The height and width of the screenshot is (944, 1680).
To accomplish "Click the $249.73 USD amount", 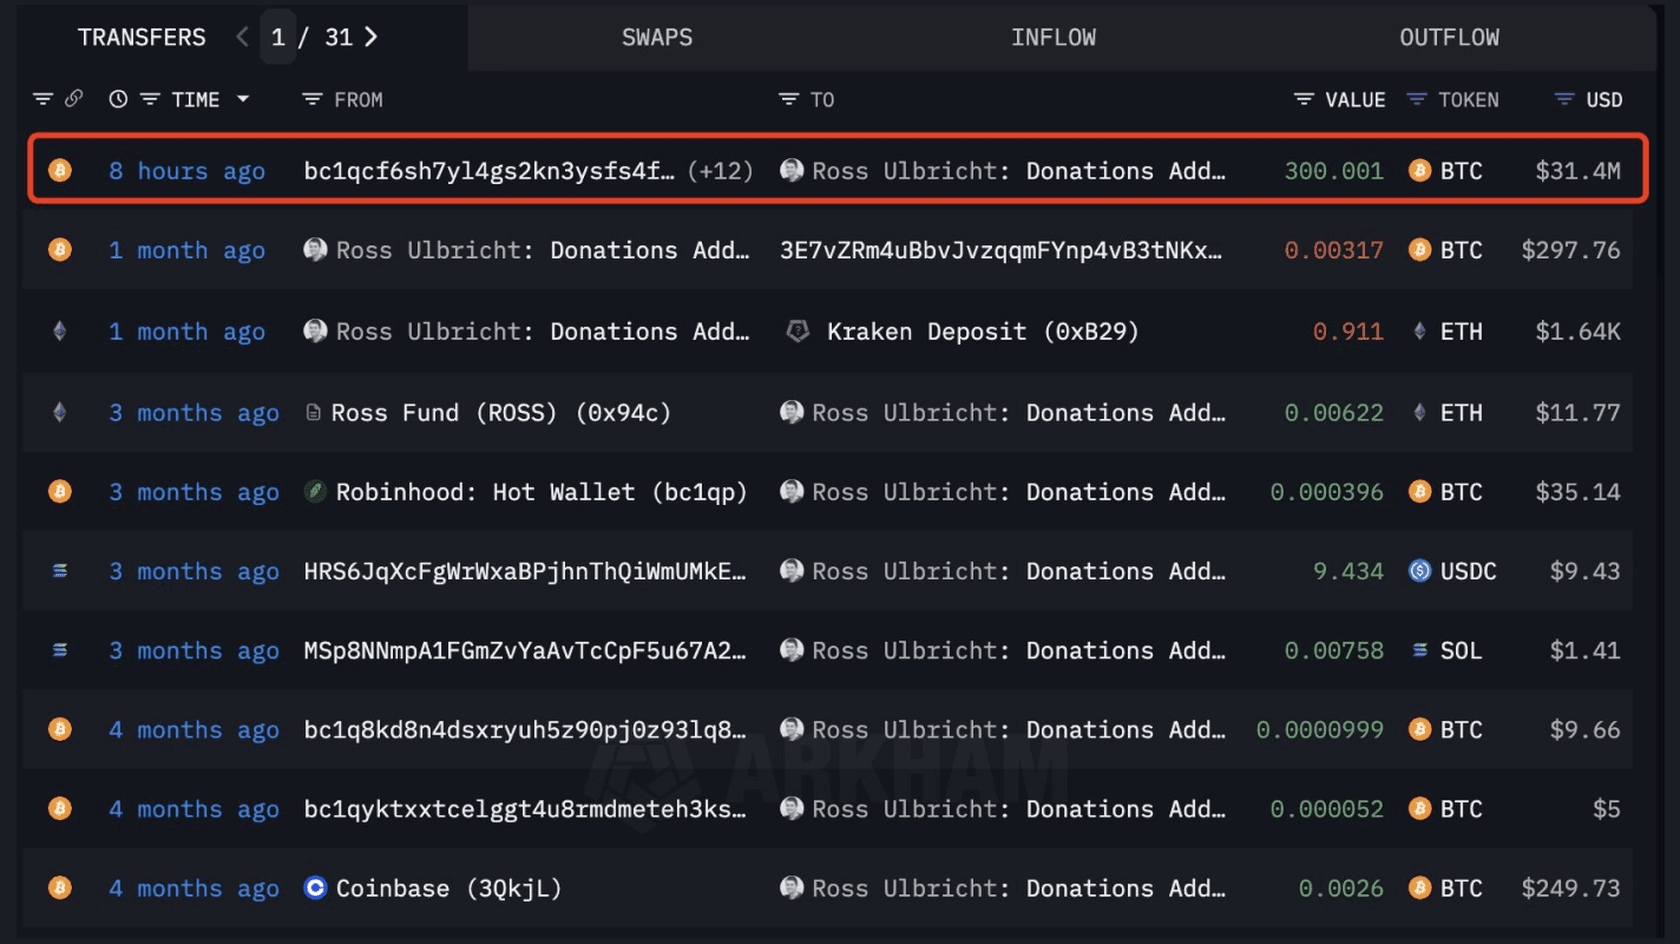I will click(1571, 888).
